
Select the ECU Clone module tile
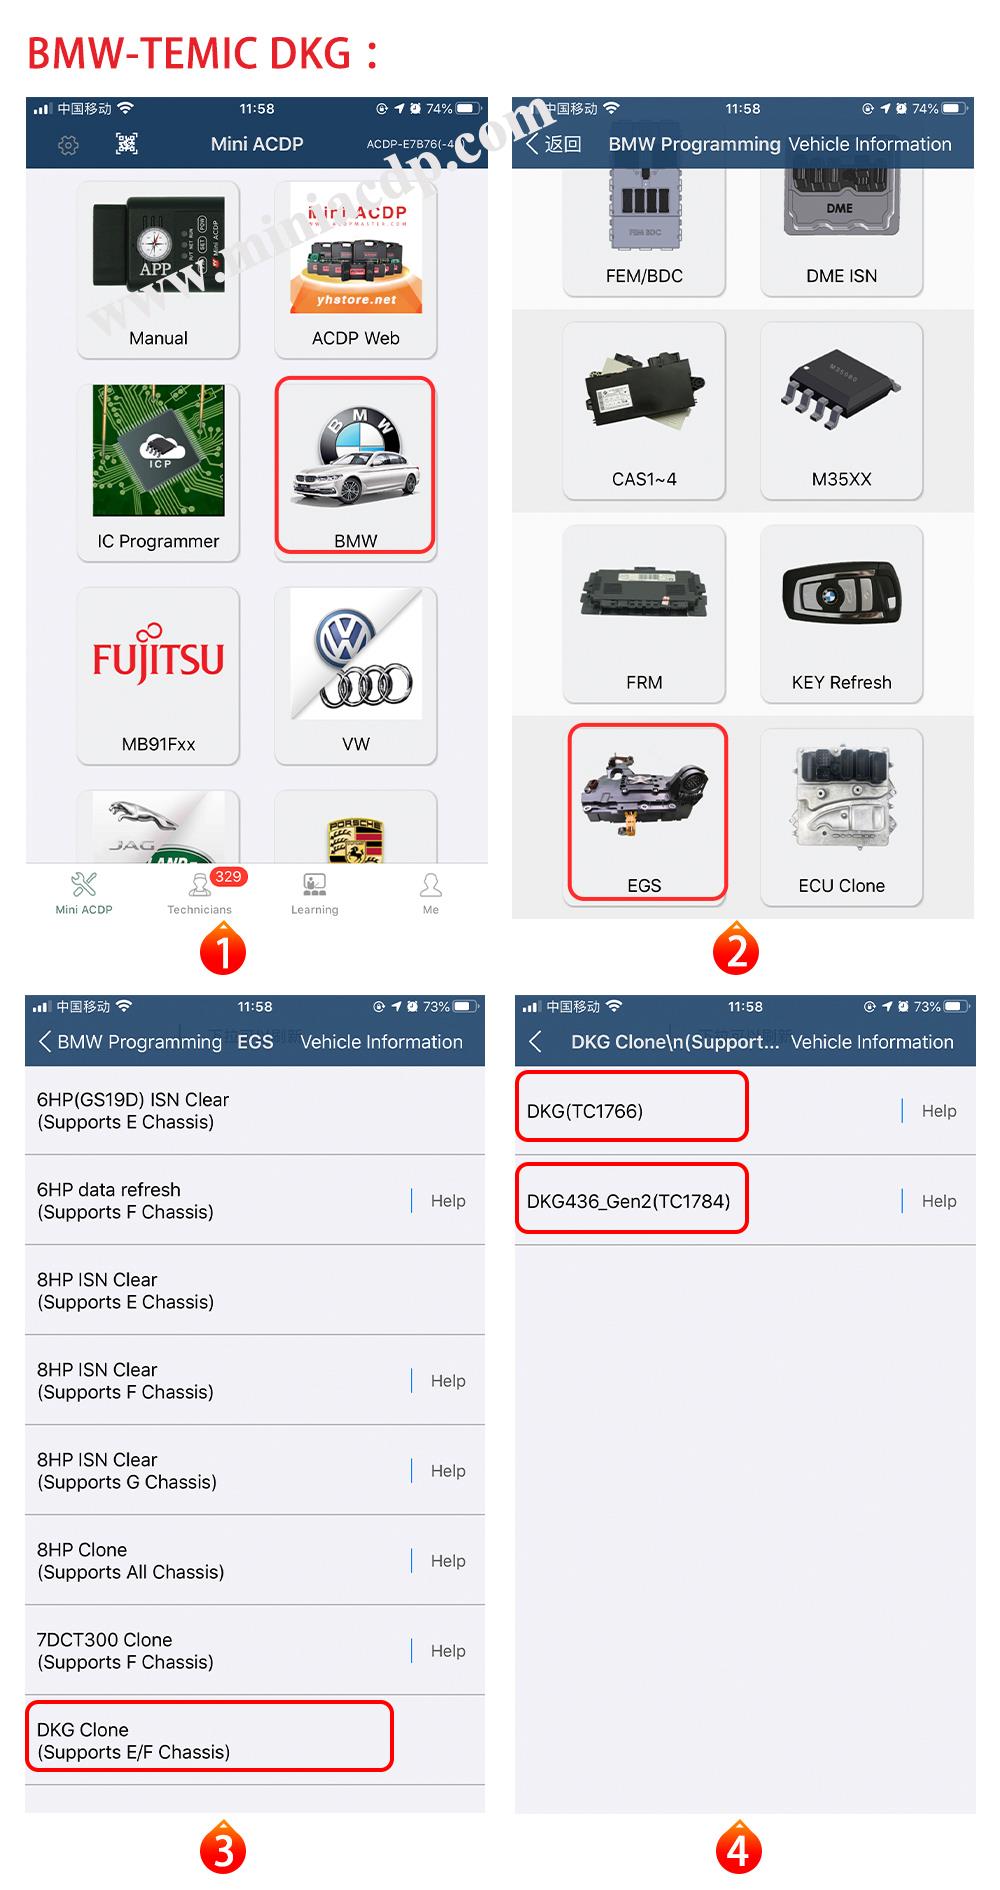841,816
